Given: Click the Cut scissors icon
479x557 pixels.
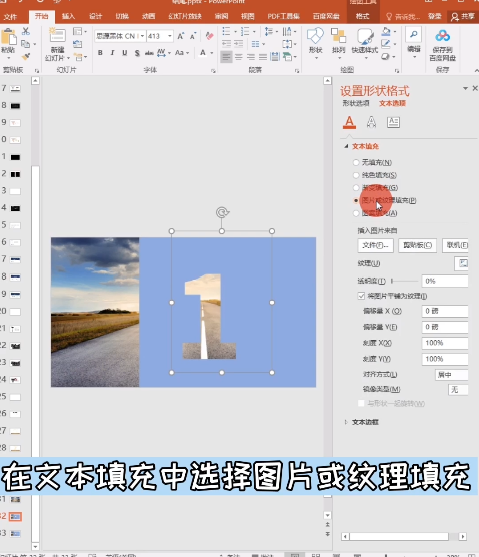Looking at the screenshot, I should tap(26, 31).
